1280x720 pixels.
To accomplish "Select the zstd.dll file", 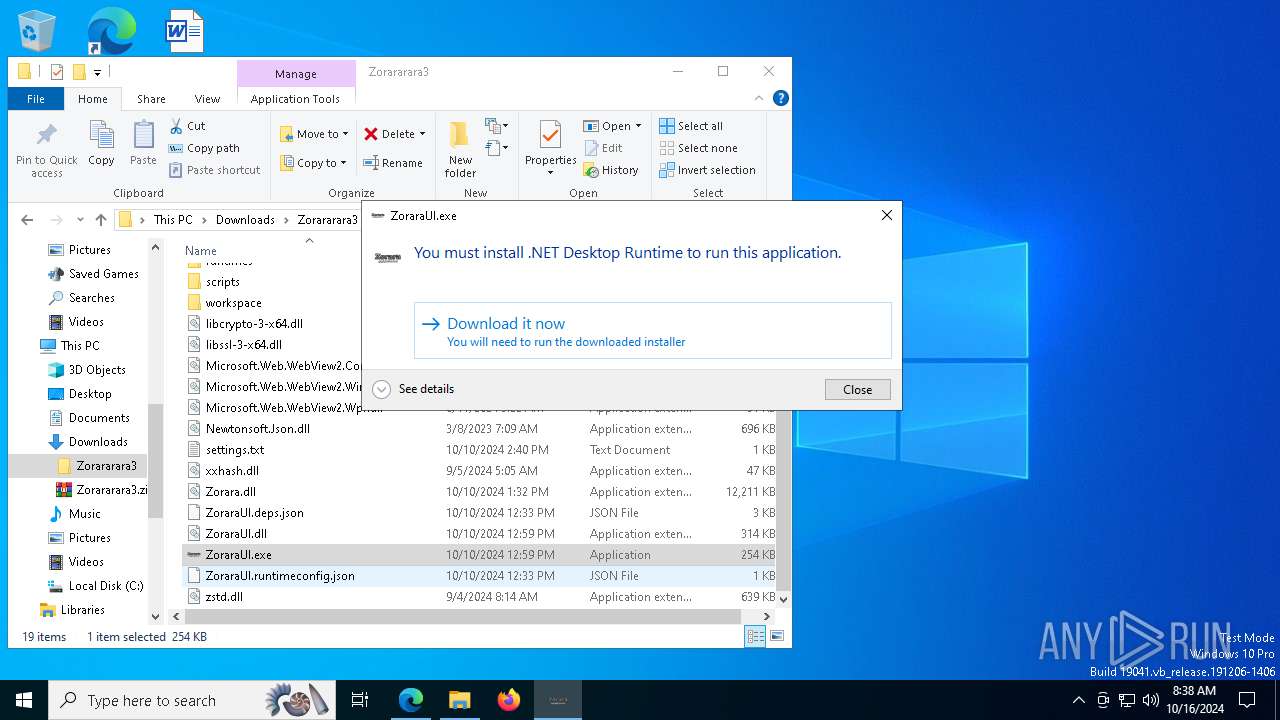I will (224, 597).
